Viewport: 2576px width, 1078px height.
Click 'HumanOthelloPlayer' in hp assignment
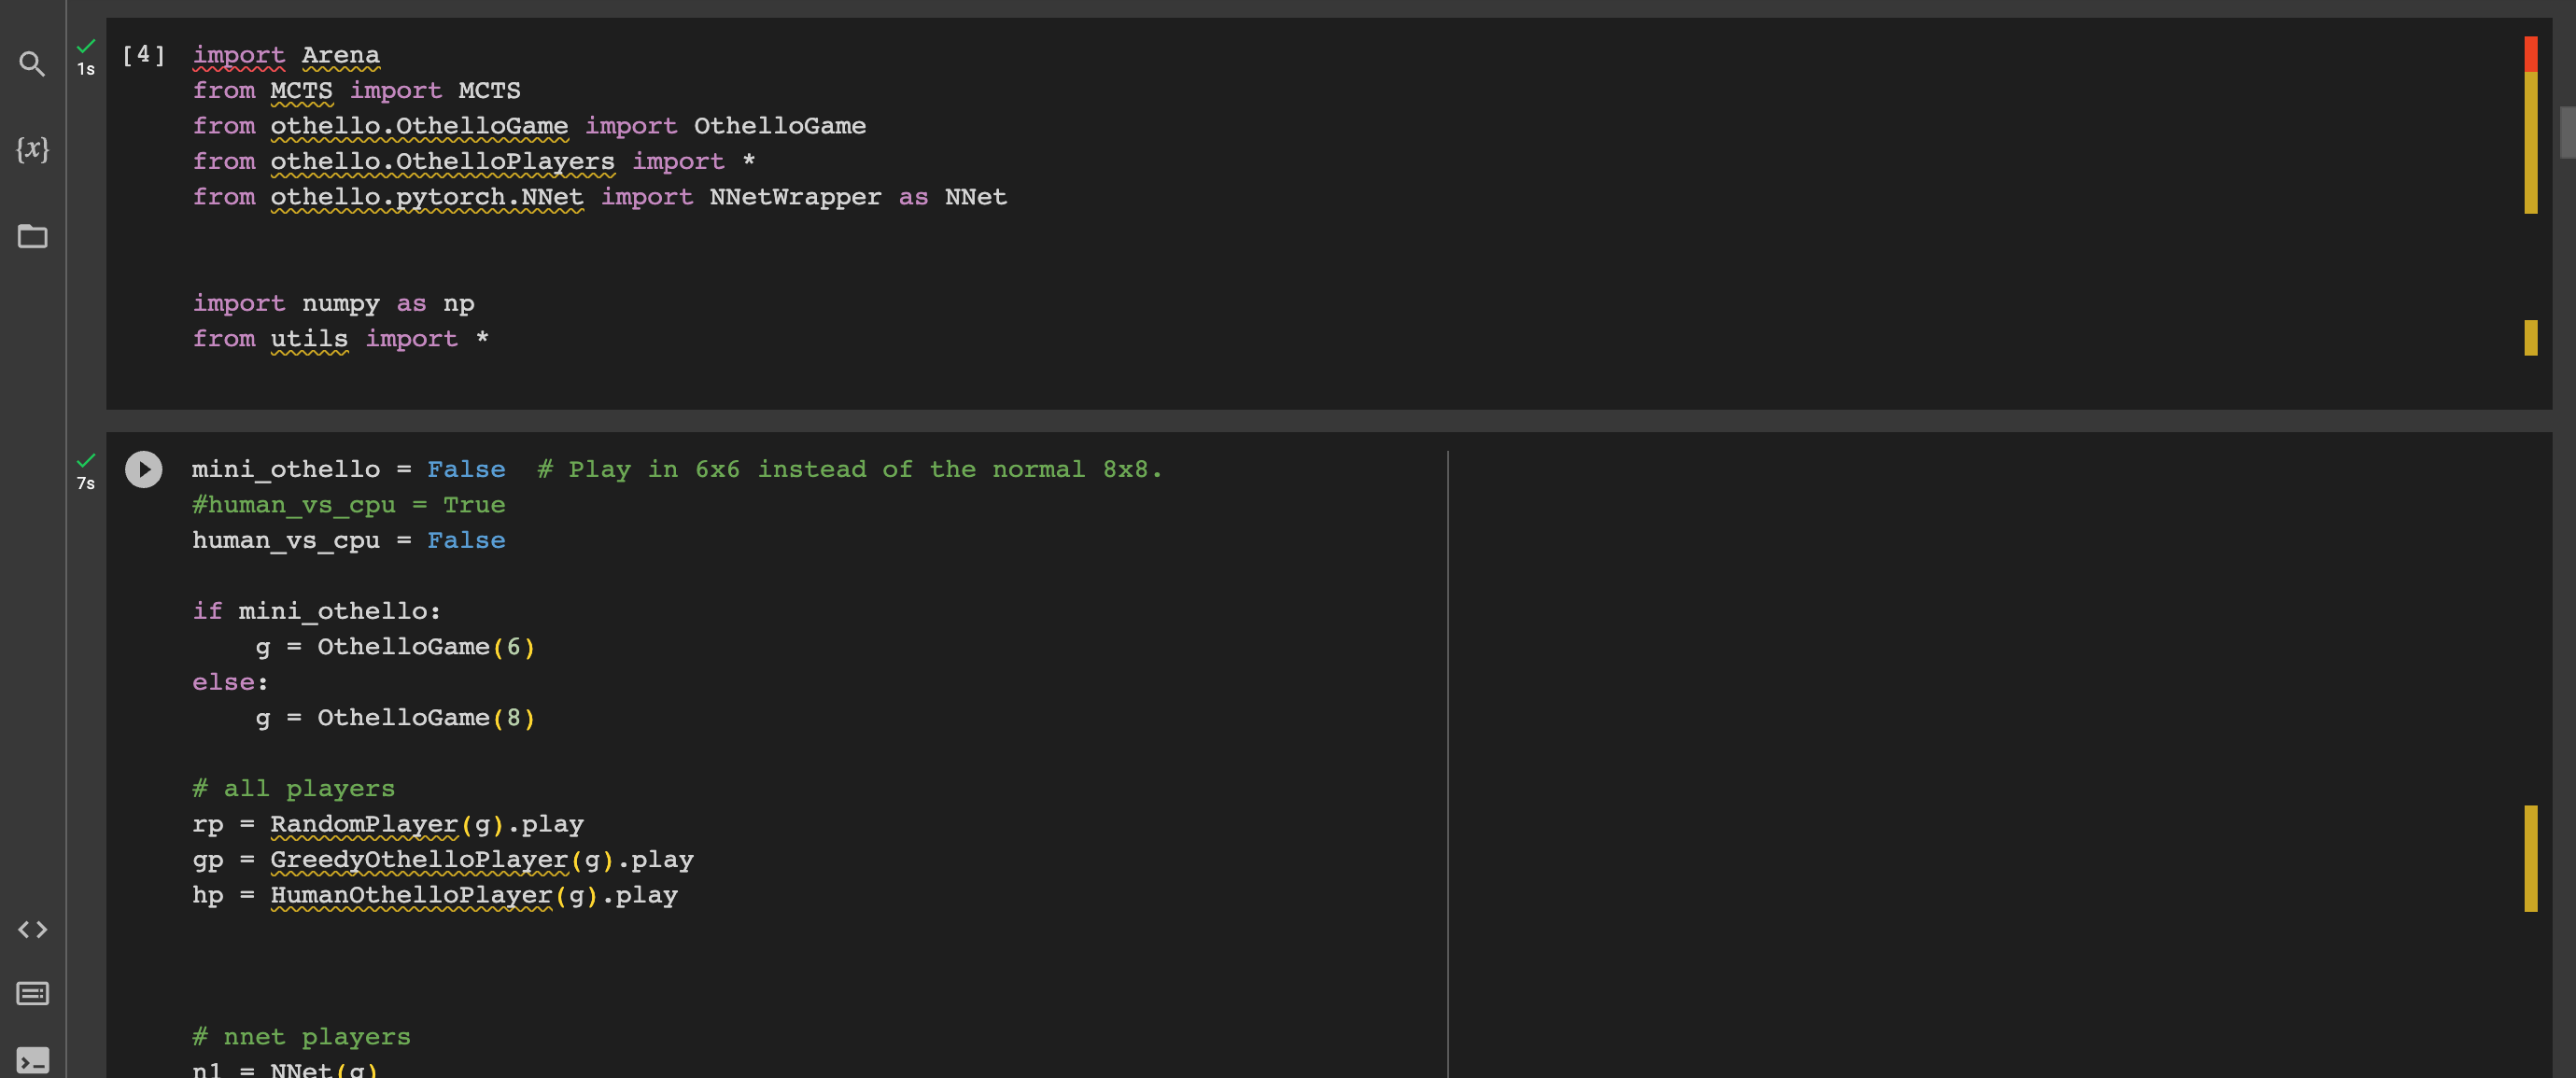click(x=411, y=895)
